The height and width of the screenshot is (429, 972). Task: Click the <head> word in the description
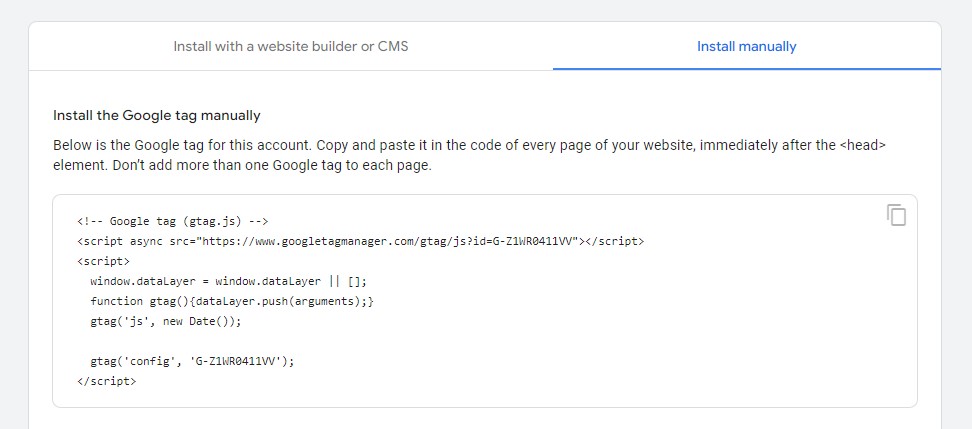tap(863, 145)
